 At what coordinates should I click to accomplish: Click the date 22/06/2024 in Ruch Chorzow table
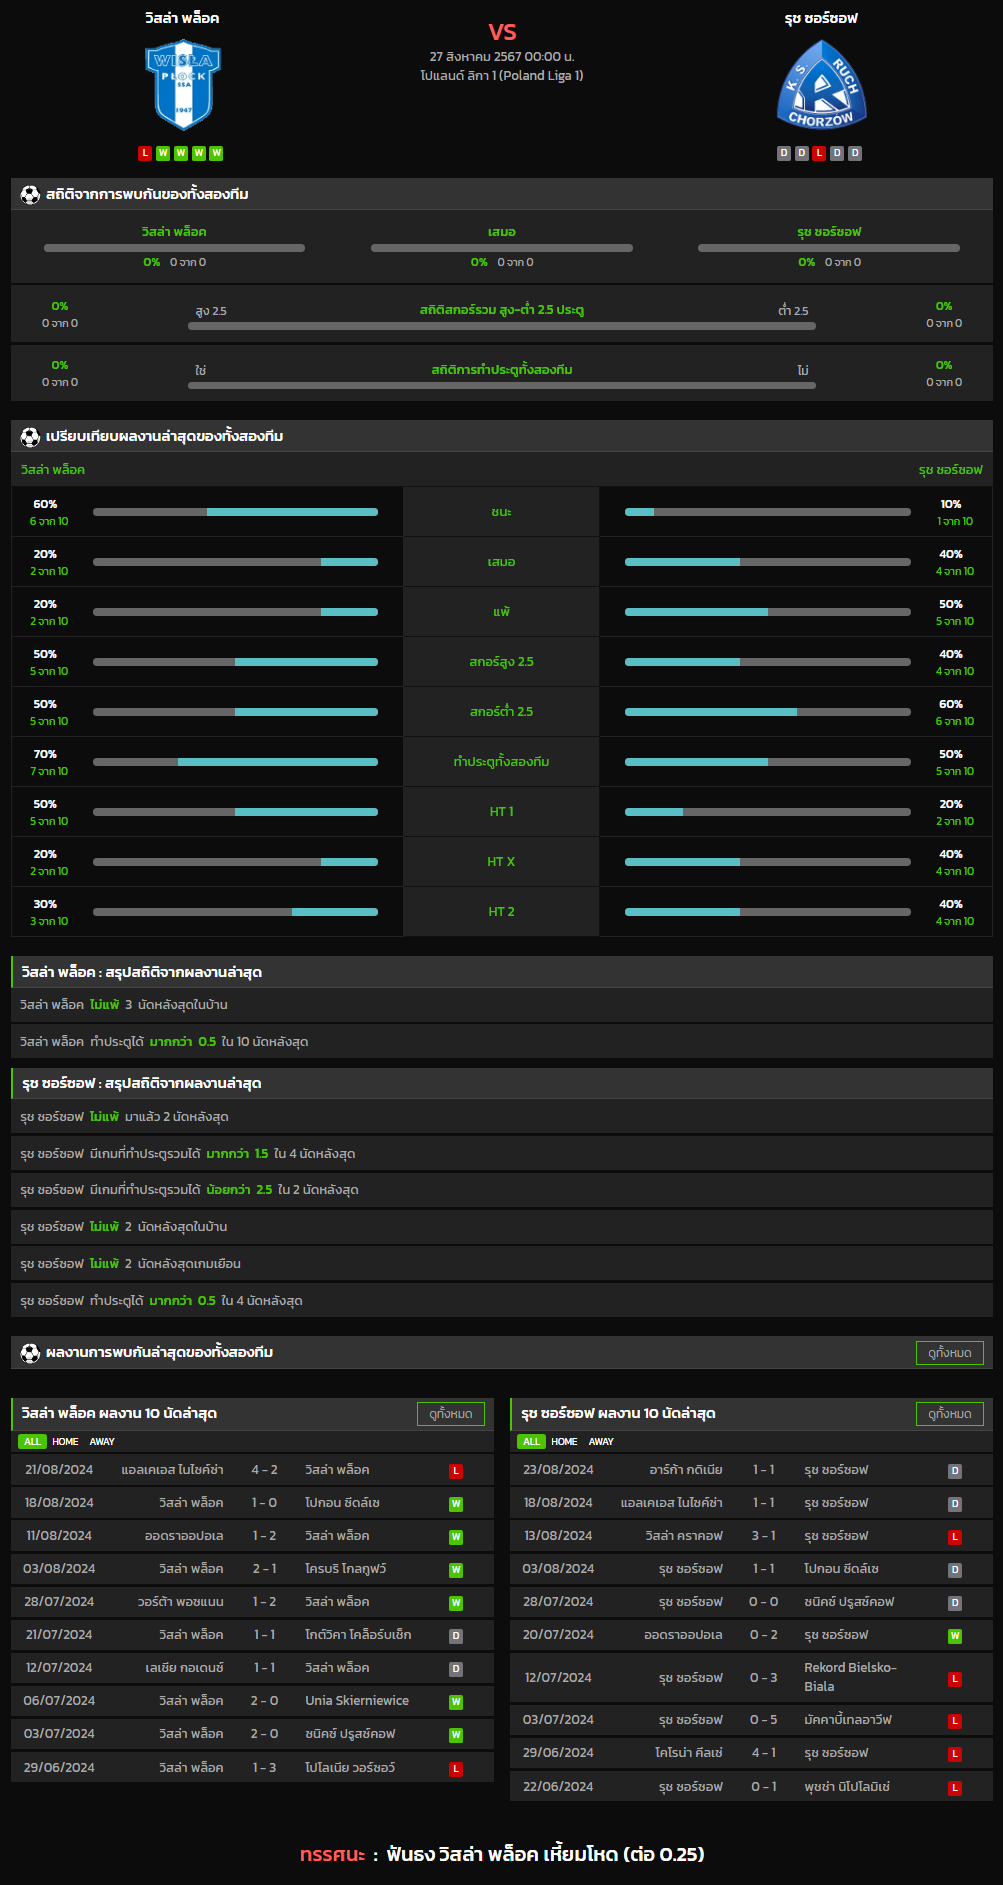point(558,1787)
